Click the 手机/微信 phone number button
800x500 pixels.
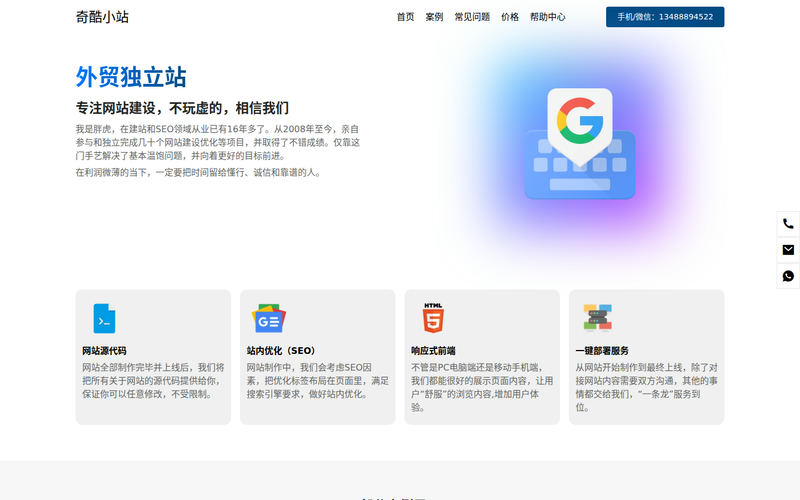665,17
